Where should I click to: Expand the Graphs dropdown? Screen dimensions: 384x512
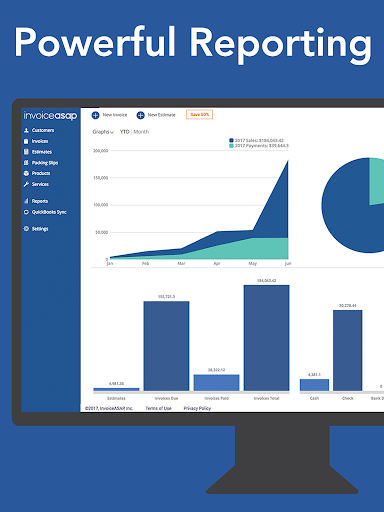[103, 132]
